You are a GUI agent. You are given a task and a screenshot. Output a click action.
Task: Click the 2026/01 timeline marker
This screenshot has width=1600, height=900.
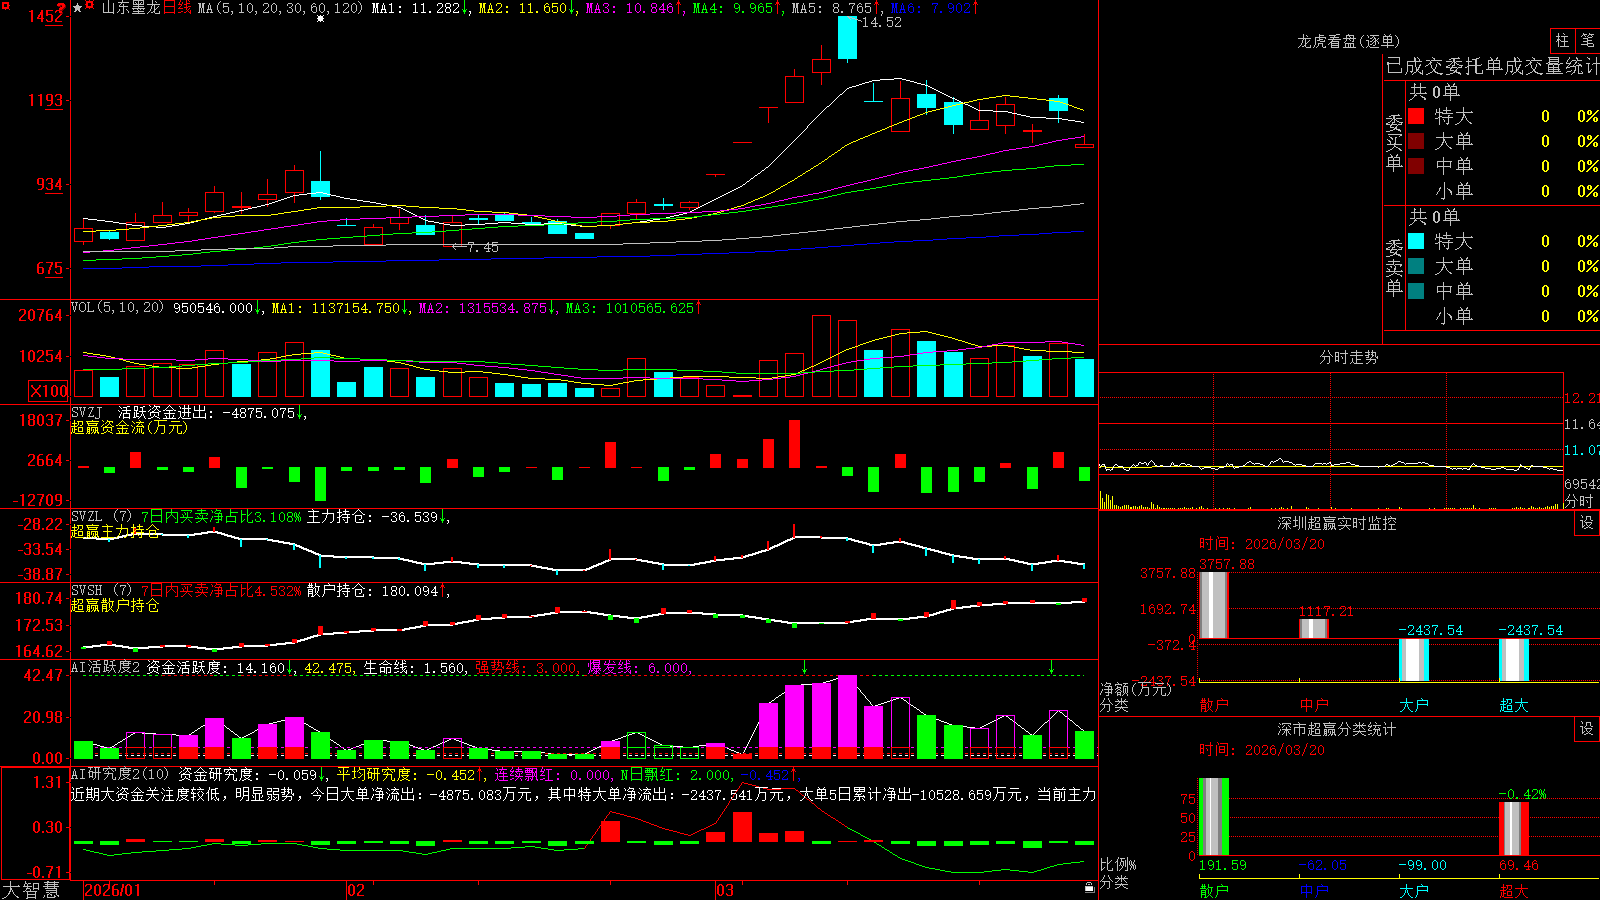[113, 890]
